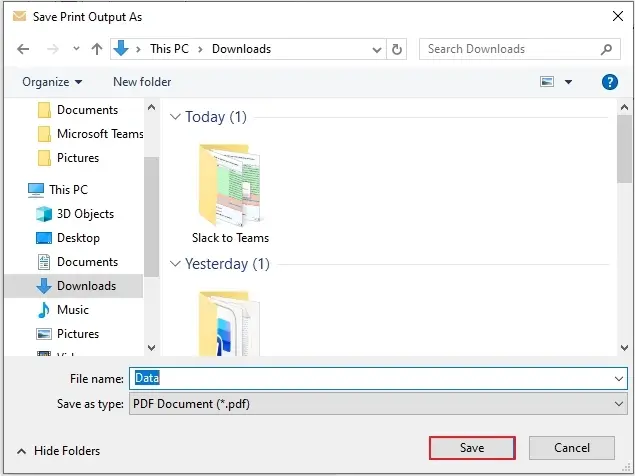Open Documents under This PC
Image resolution: width=635 pixels, height=476 pixels.
click(77, 262)
